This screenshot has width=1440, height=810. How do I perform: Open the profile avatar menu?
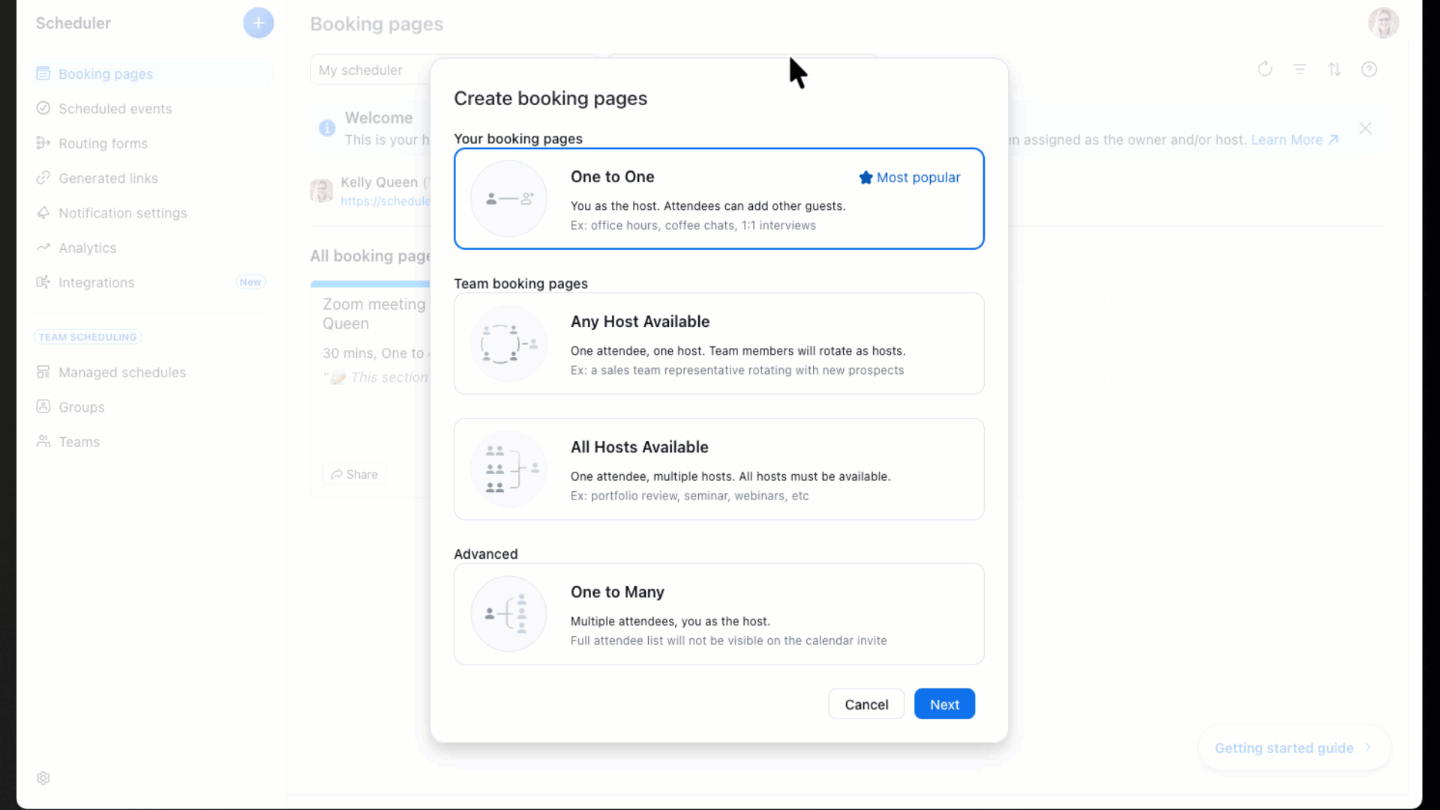pyautogui.click(x=1384, y=23)
